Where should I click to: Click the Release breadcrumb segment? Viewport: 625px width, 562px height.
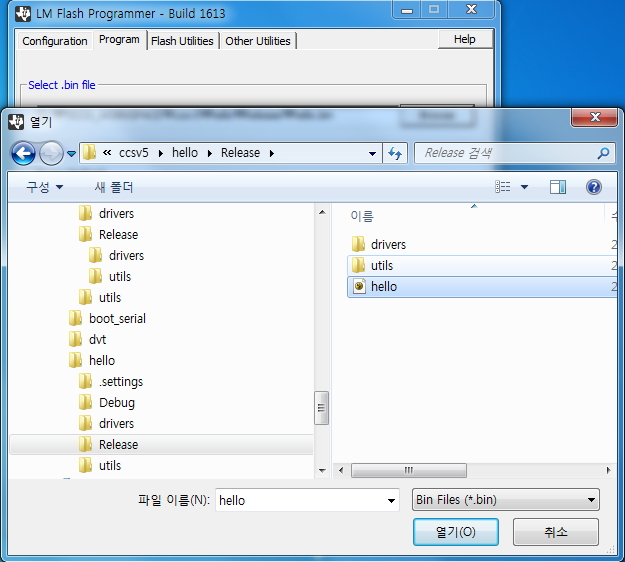(240, 153)
